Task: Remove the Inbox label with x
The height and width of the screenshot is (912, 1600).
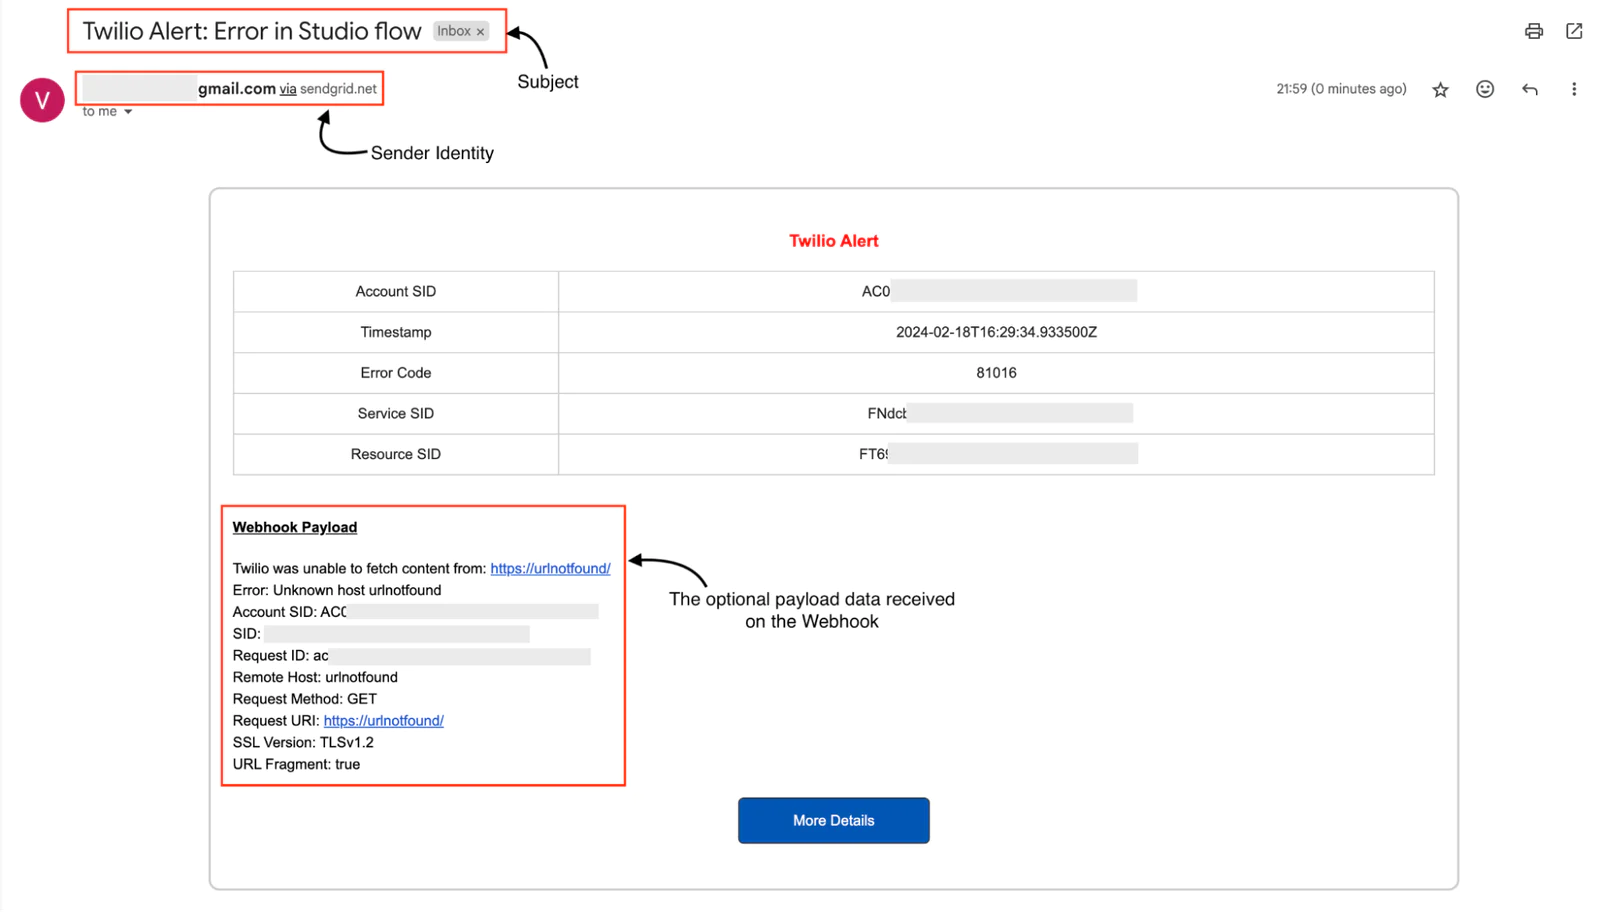Action: 480,32
